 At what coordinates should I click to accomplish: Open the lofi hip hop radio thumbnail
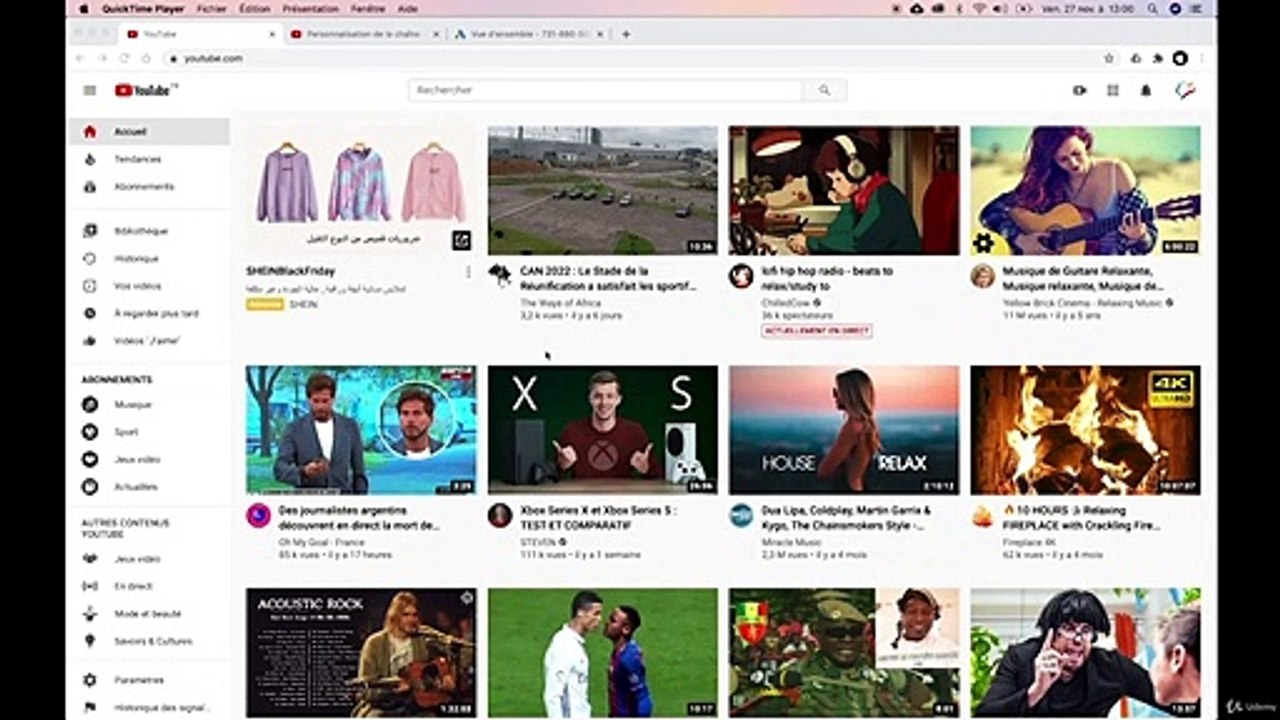click(x=844, y=190)
